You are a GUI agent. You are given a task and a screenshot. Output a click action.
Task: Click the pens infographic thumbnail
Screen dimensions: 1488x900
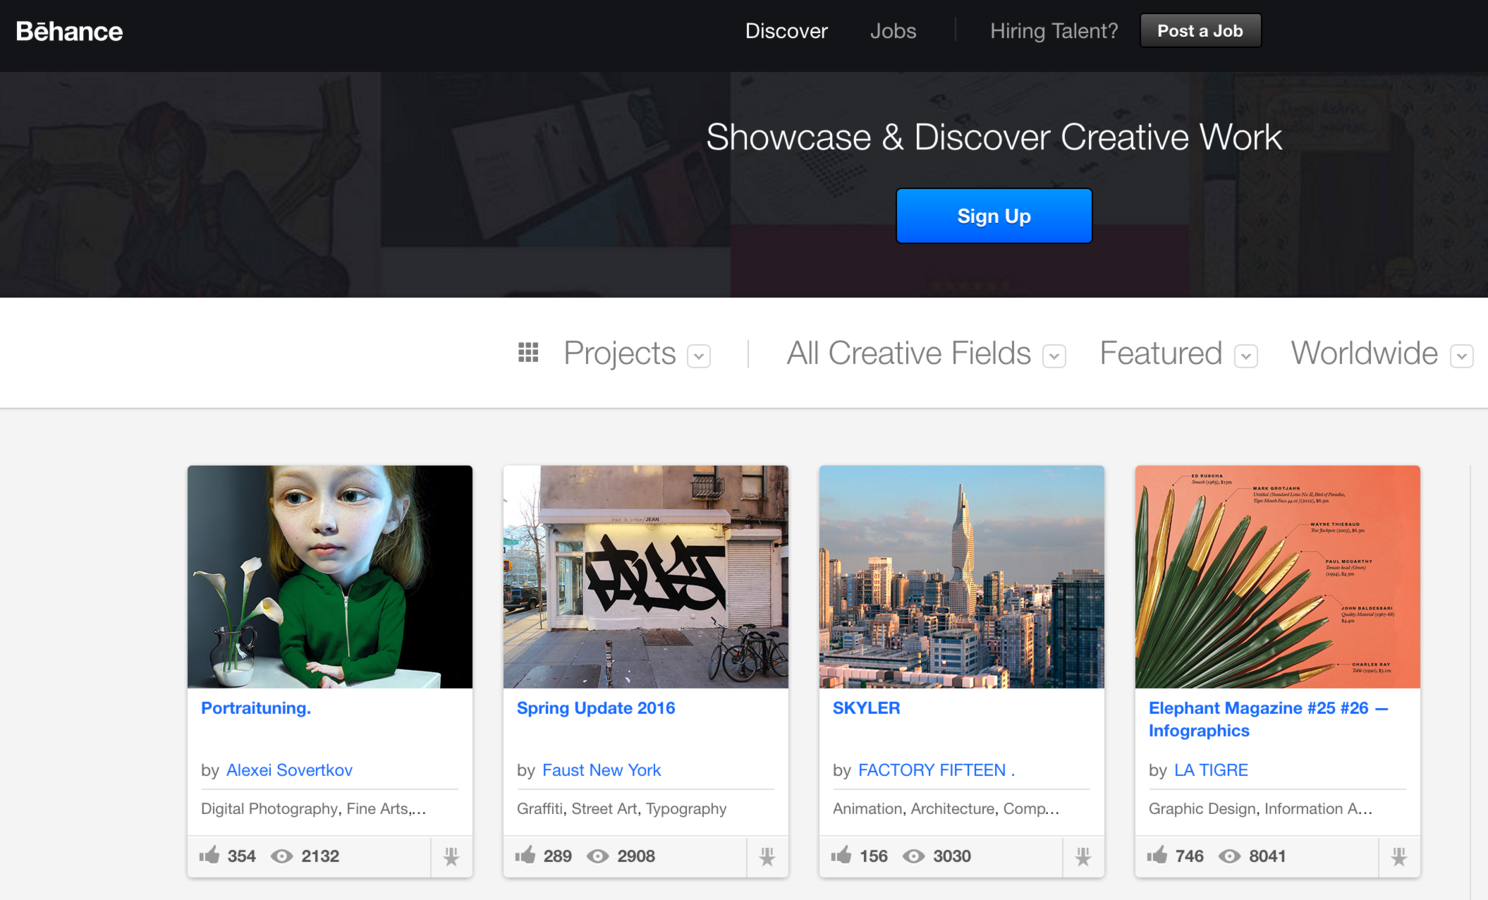pos(1278,577)
